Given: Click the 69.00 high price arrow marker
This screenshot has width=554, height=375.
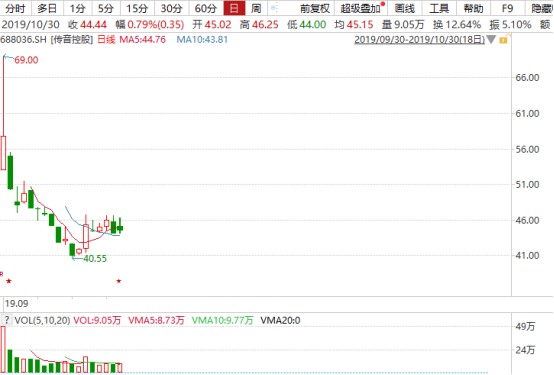Looking at the screenshot, I should pyautogui.click(x=20, y=59).
